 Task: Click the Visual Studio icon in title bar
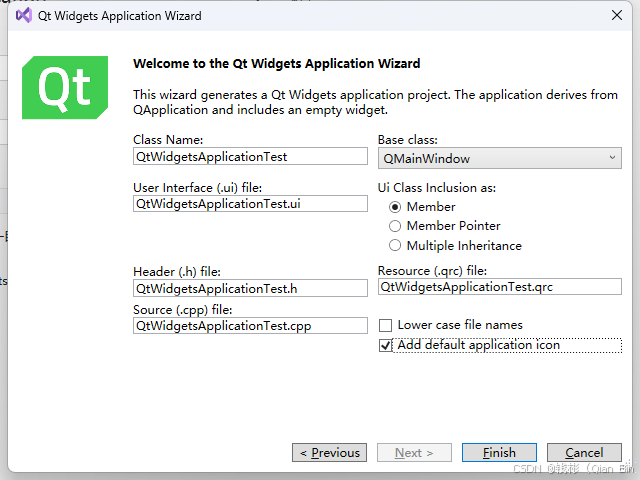24,16
